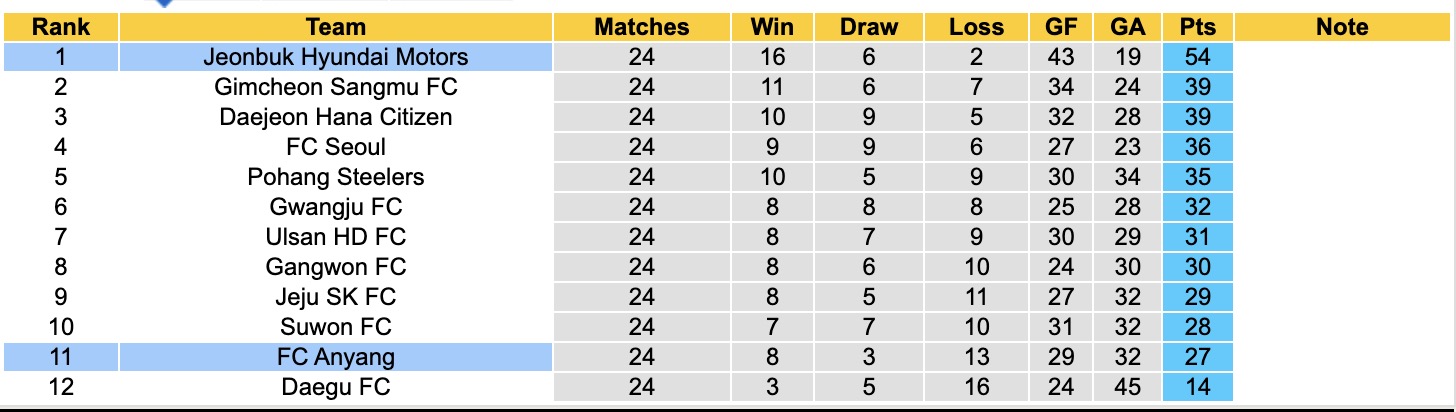Select the Loss column header
The image size is (1456, 412).
(x=976, y=28)
